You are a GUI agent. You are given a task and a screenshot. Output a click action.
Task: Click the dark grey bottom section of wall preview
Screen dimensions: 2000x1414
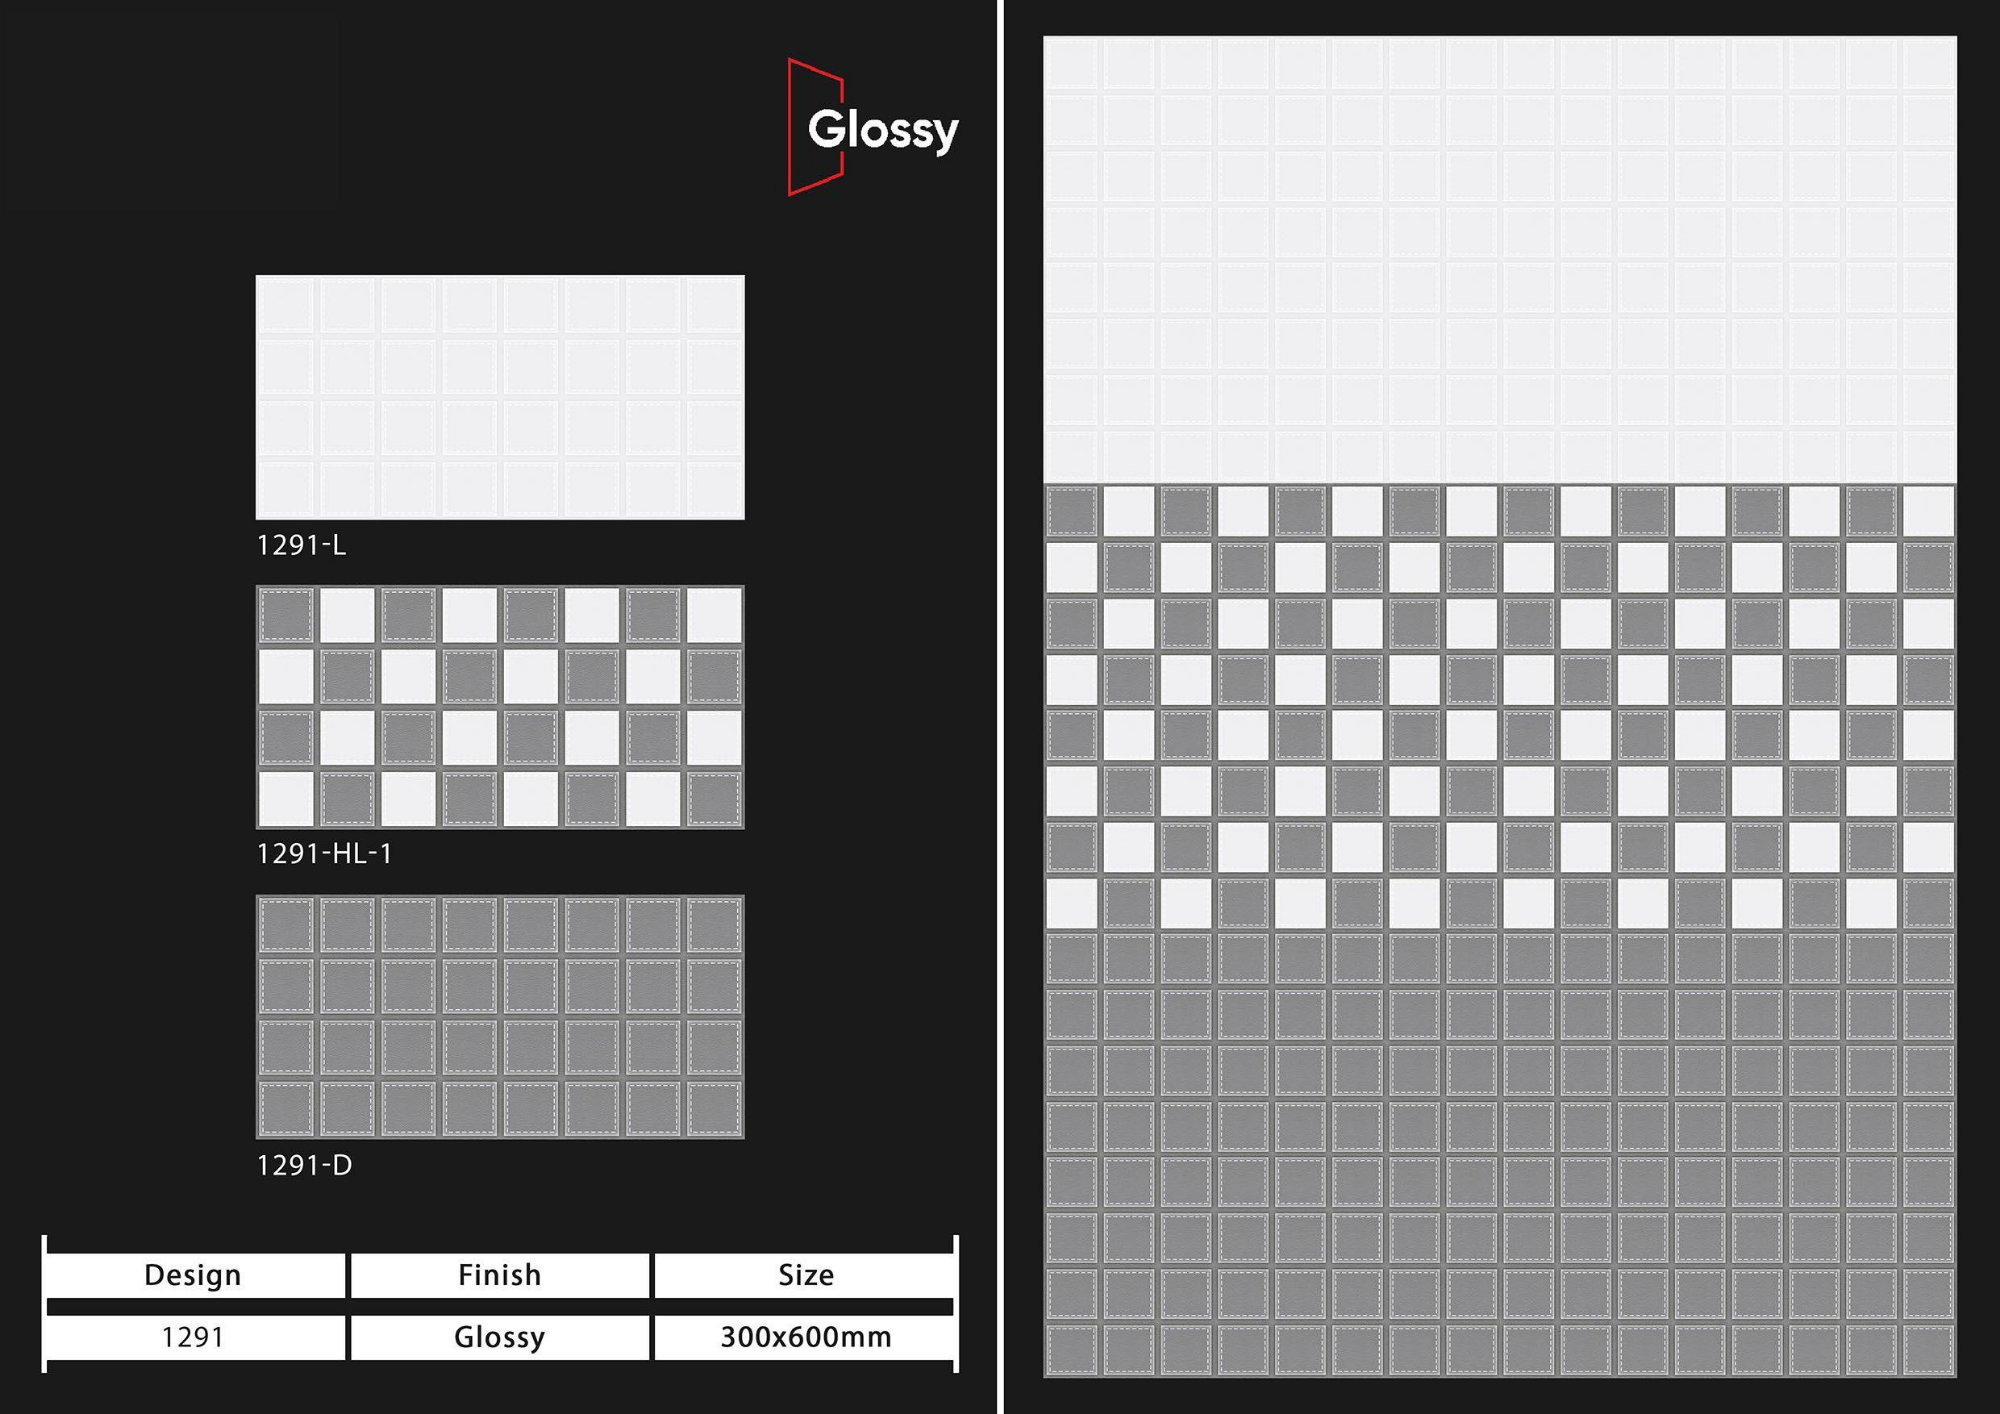point(1499,1155)
